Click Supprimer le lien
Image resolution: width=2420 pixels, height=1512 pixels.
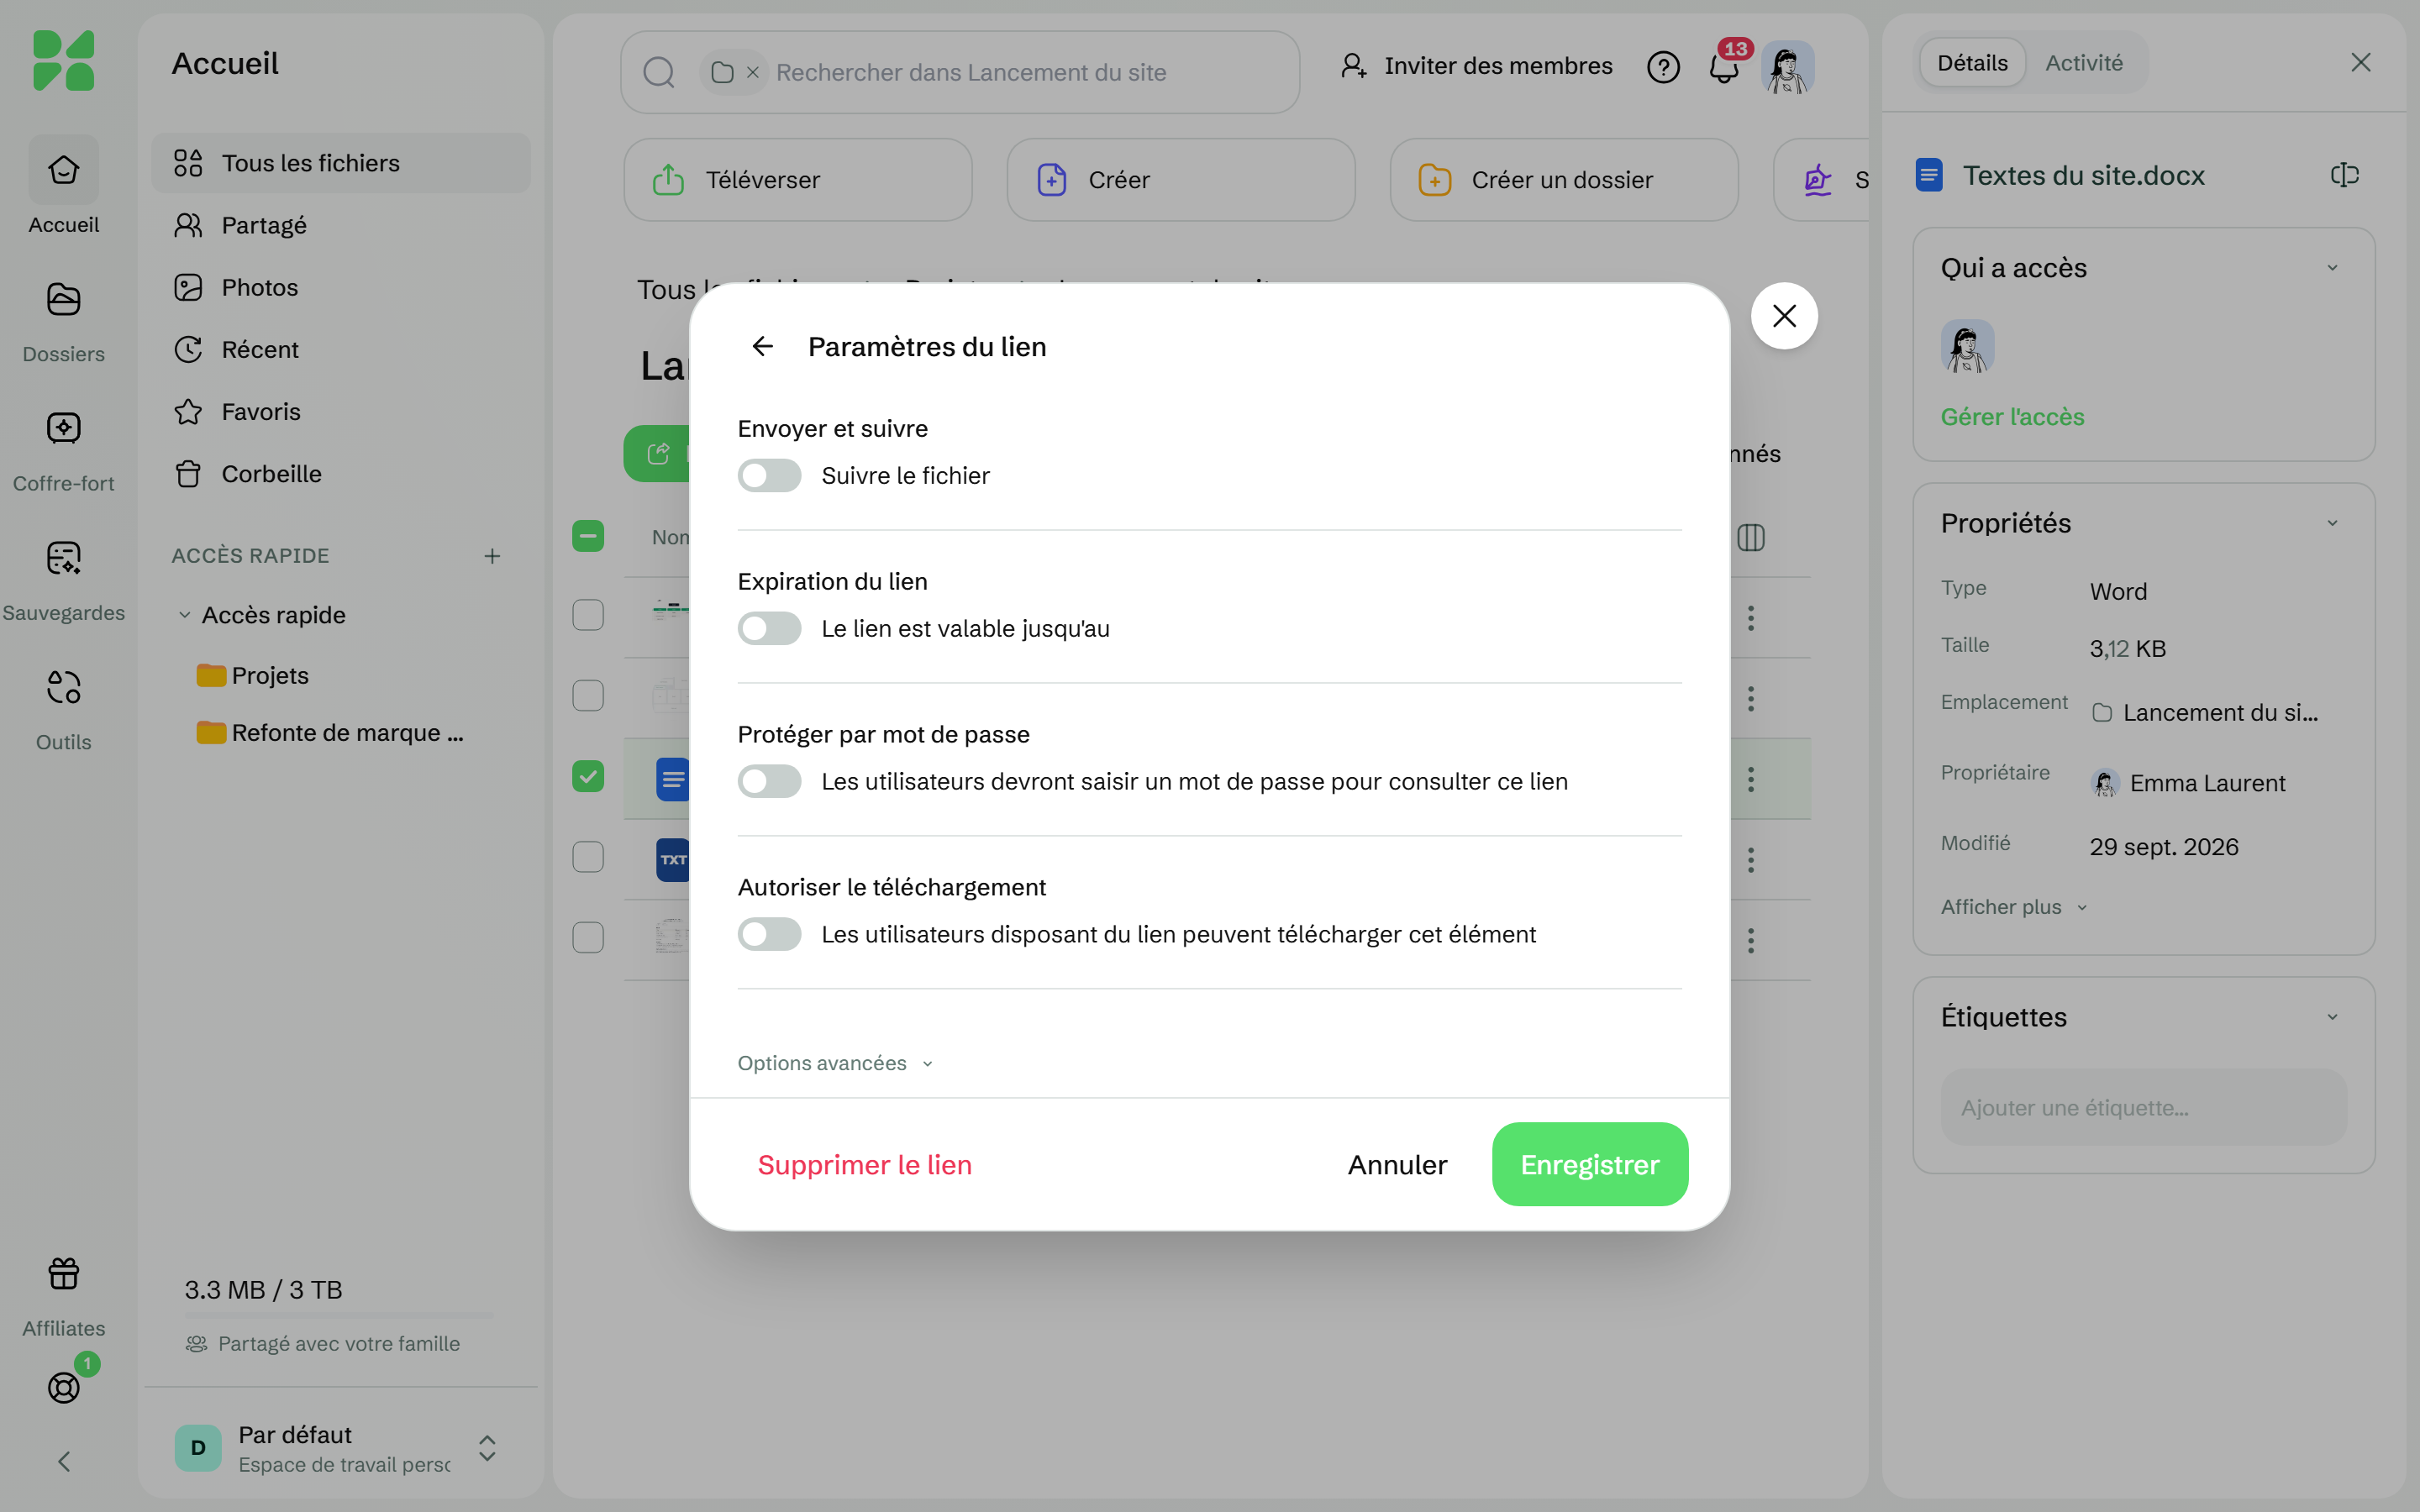(864, 1164)
